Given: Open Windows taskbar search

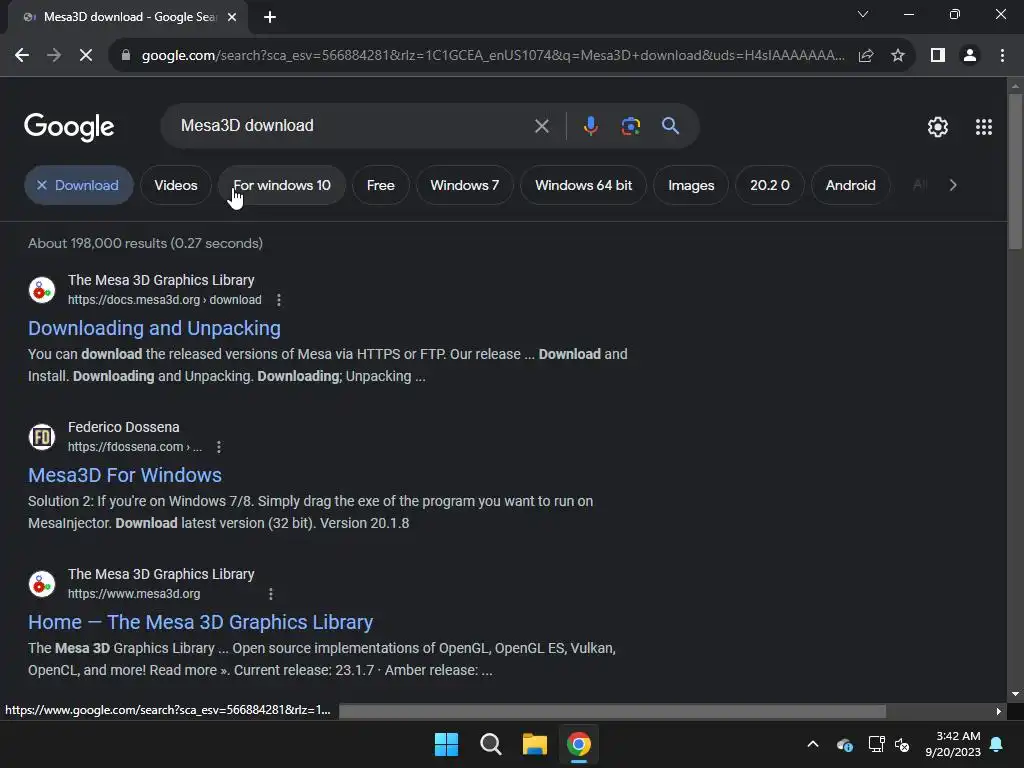Looking at the screenshot, I should [490, 744].
